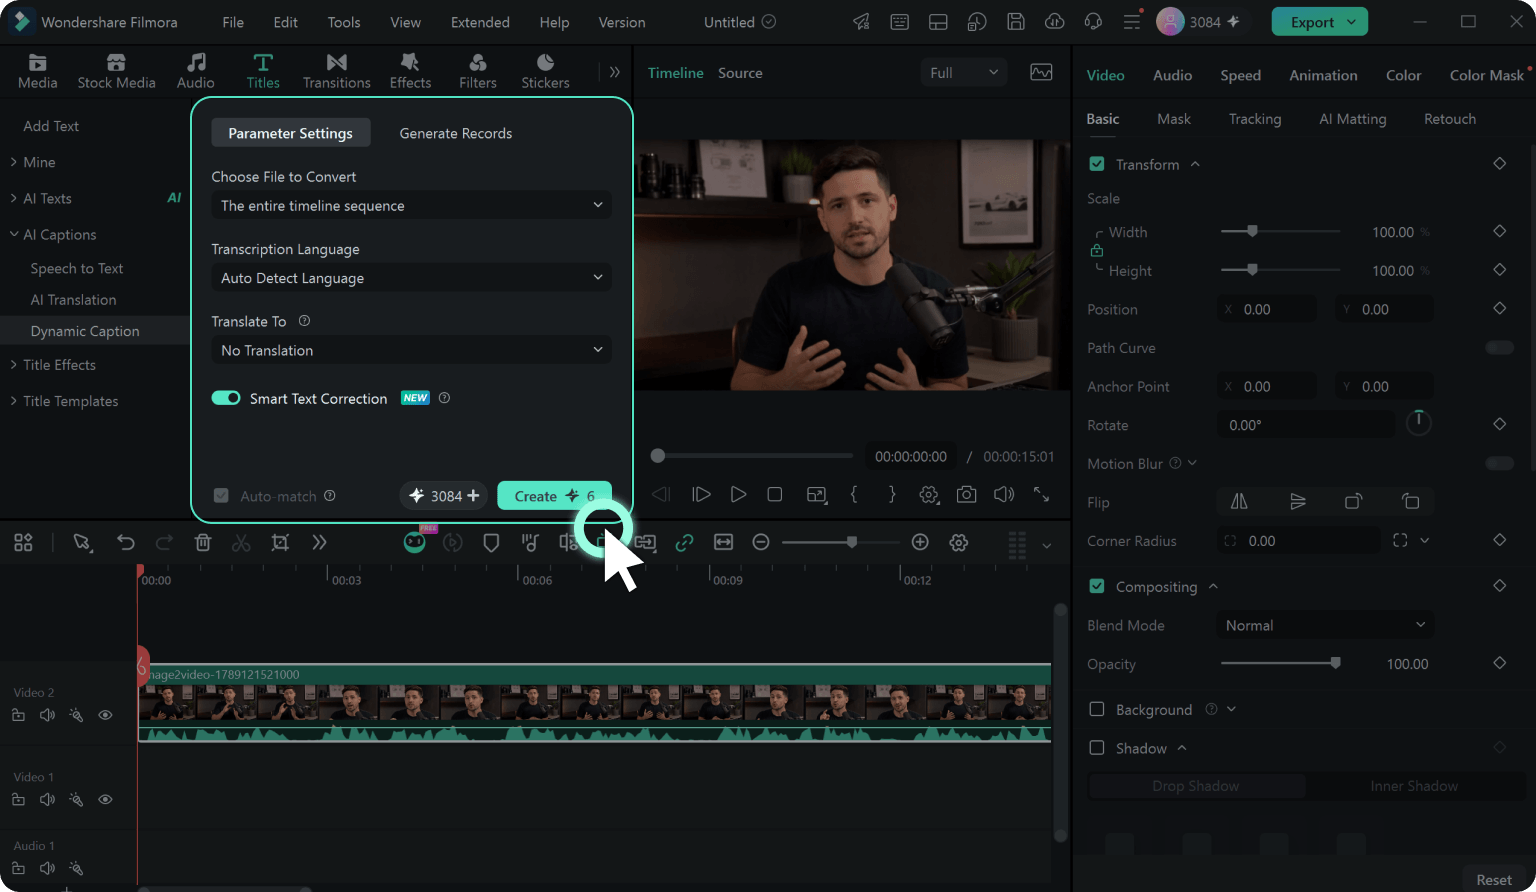Open the cloud upload icon
The height and width of the screenshot is (892, 1536).
coord(1054,22)
